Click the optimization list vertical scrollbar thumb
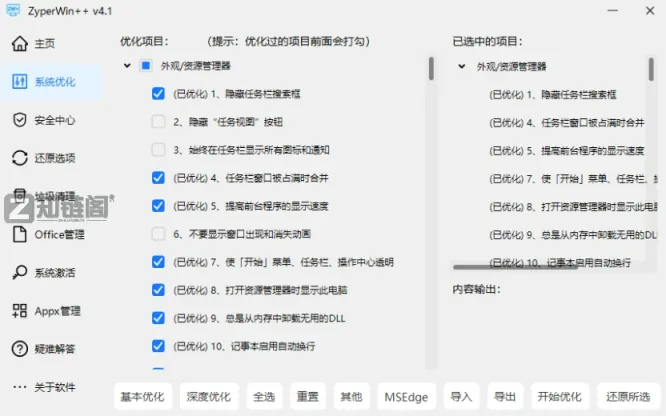 click(x=431, y=68)
